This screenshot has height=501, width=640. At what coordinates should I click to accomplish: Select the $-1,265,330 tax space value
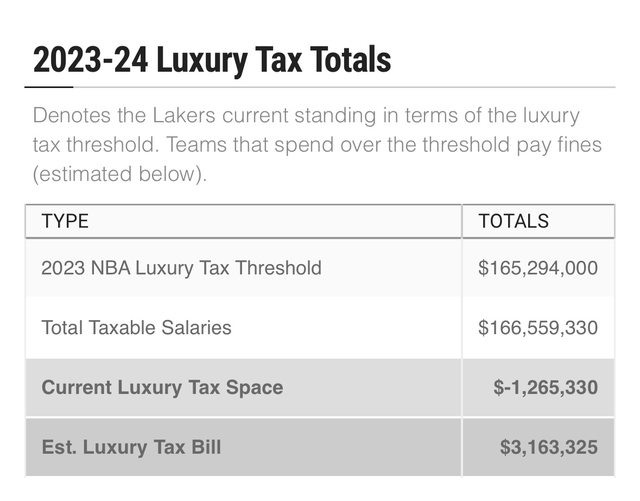pyautogui.click(x=545, y=387)
